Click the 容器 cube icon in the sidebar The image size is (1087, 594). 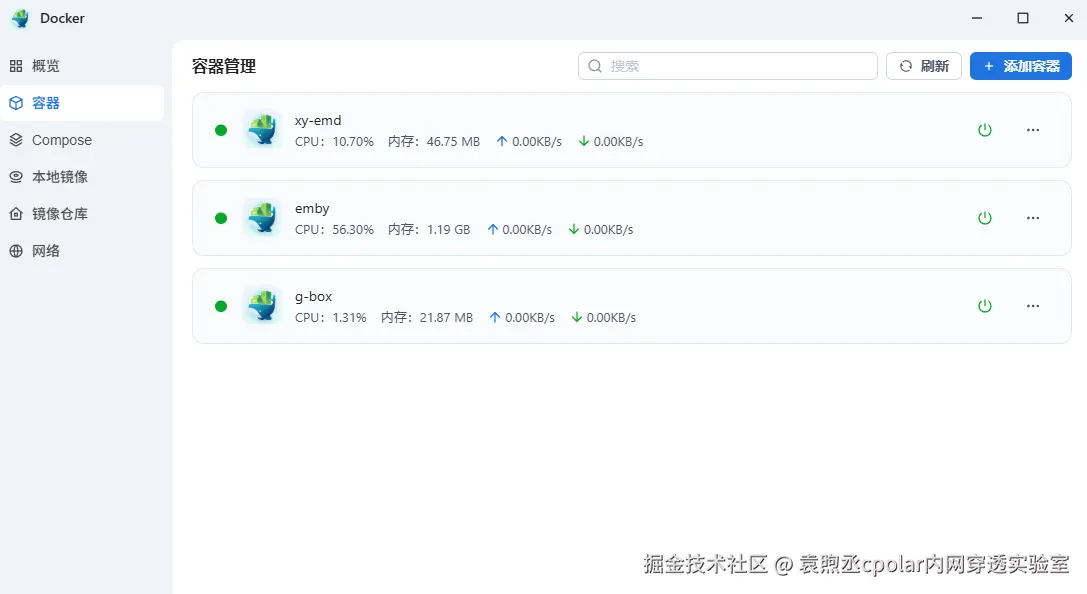click(x=16, y=103)
